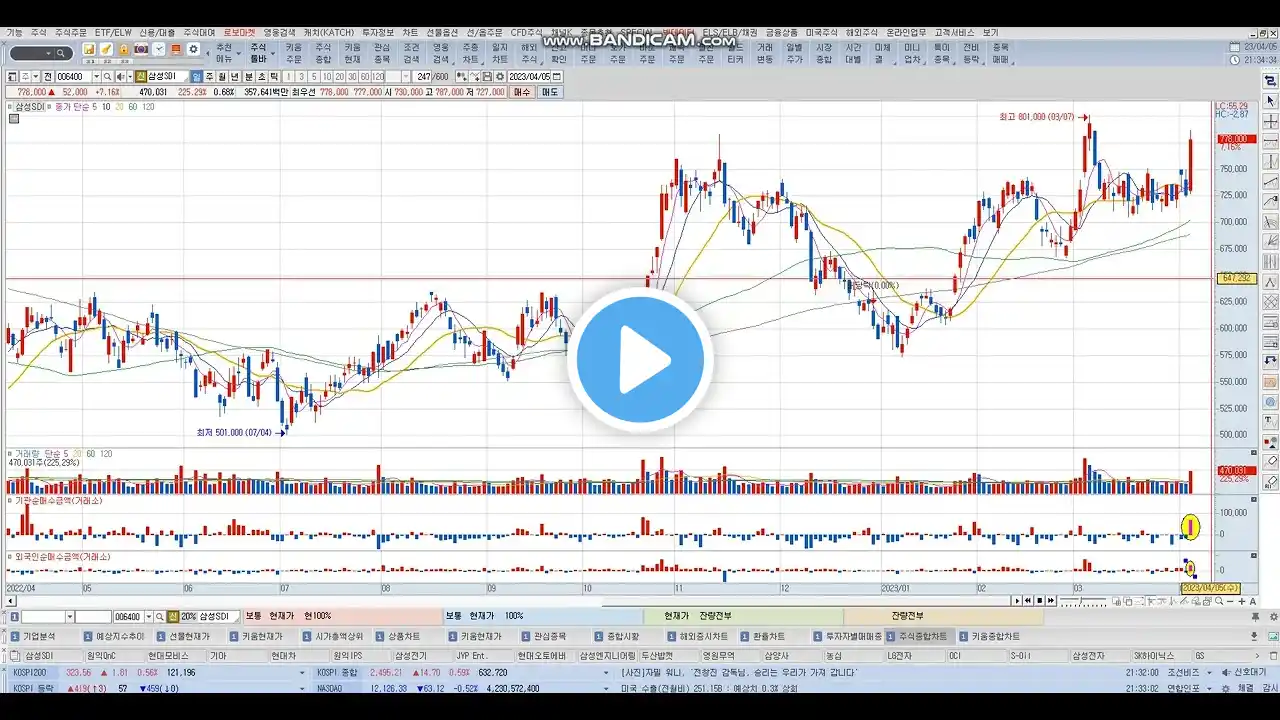
Task: Click the 시장종합 toolbar button
Action: point(824,53)
